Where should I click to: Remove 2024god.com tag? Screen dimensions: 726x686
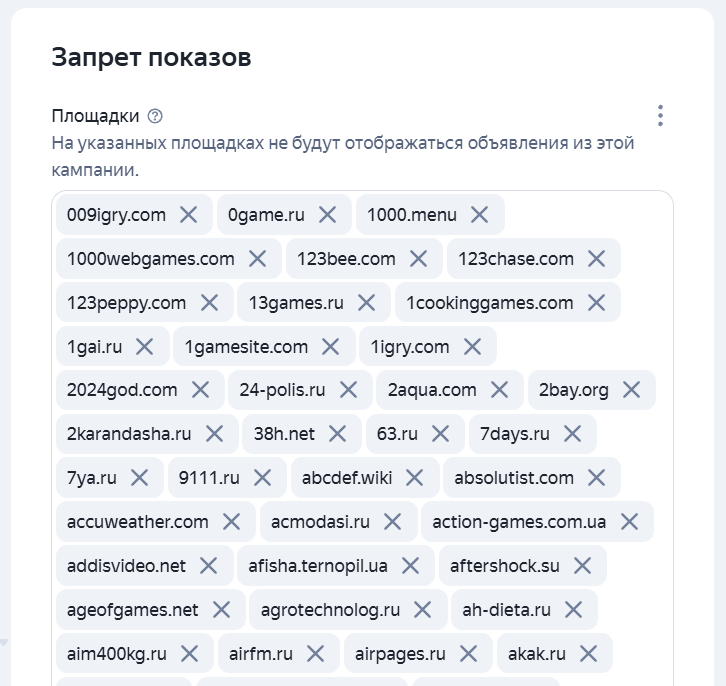point(200,390)
